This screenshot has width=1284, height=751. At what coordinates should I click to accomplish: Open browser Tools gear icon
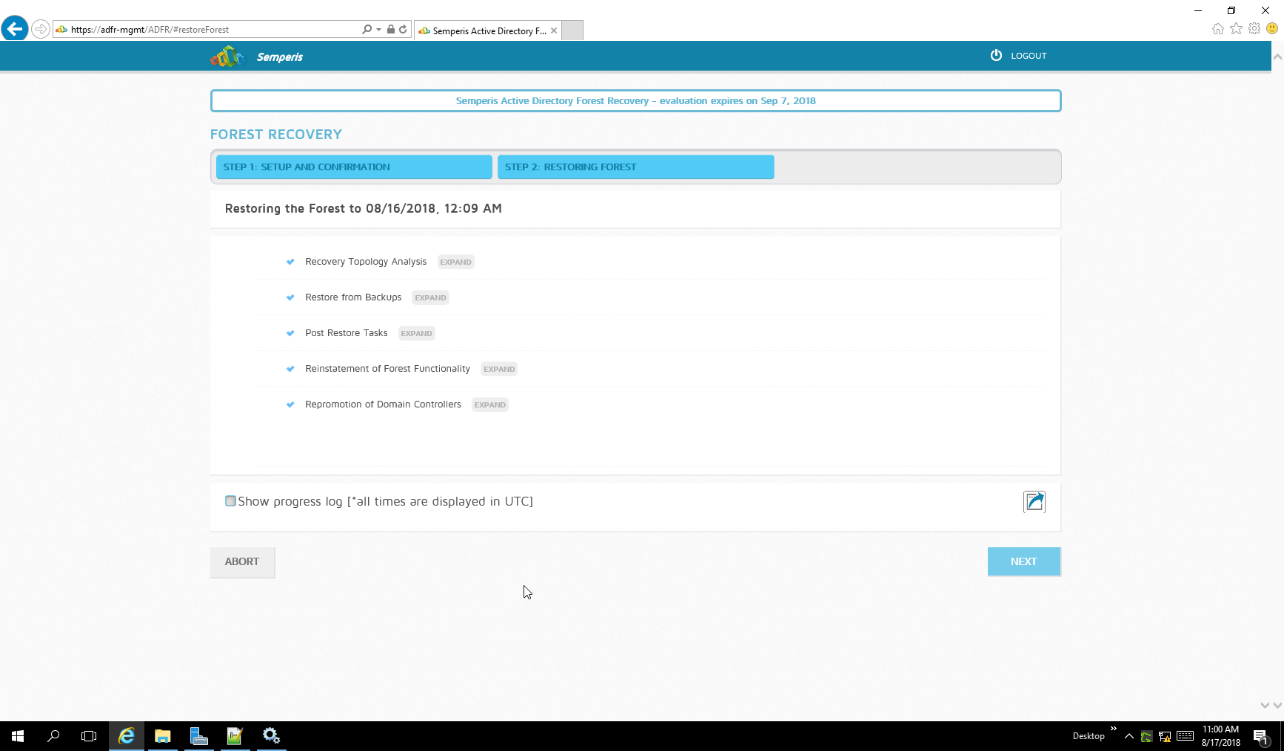point(1254,29)
